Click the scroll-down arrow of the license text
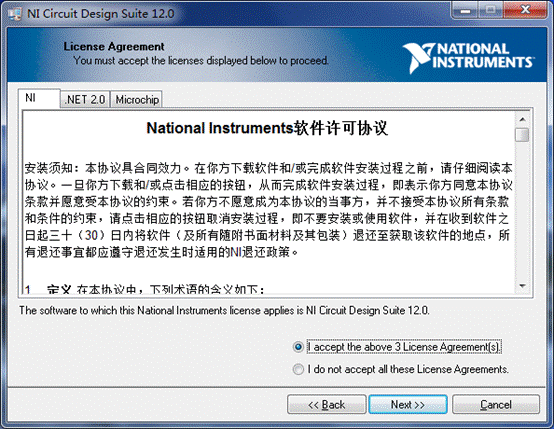Image resolution: width=554 pixels, height=429 pixels. 522,286
